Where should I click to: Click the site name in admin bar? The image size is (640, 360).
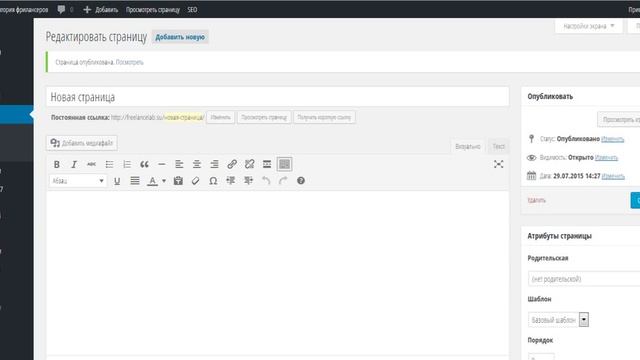[24, 9]
